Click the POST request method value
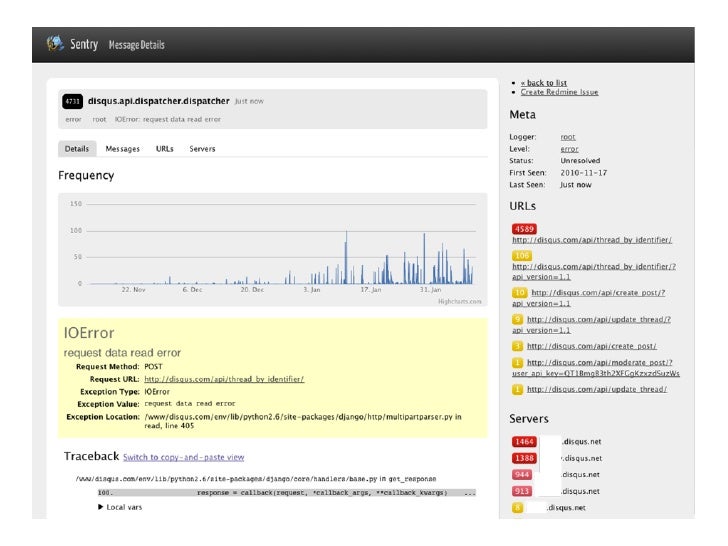This screenshot has width=728, height=546. click(153, 367)
